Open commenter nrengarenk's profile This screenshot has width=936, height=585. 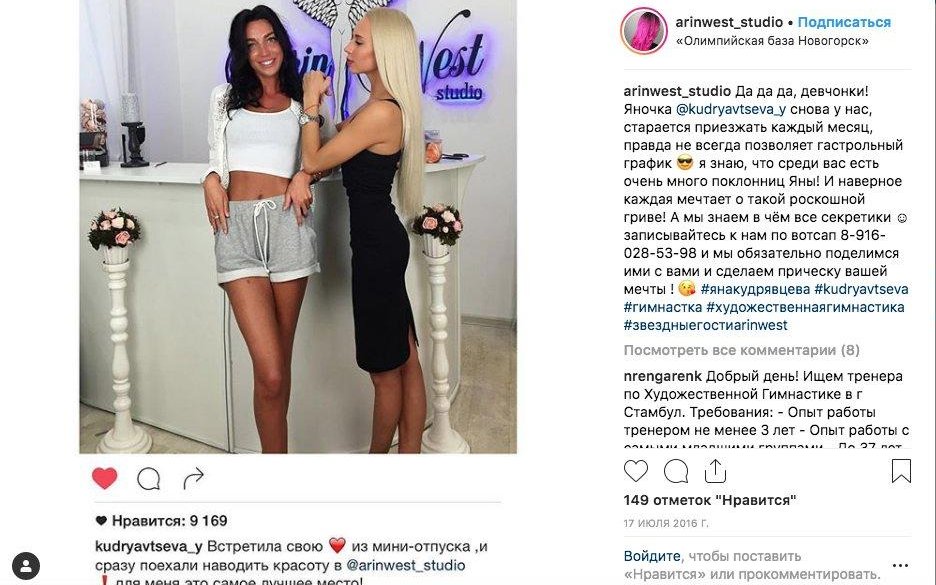coord(663,377)
